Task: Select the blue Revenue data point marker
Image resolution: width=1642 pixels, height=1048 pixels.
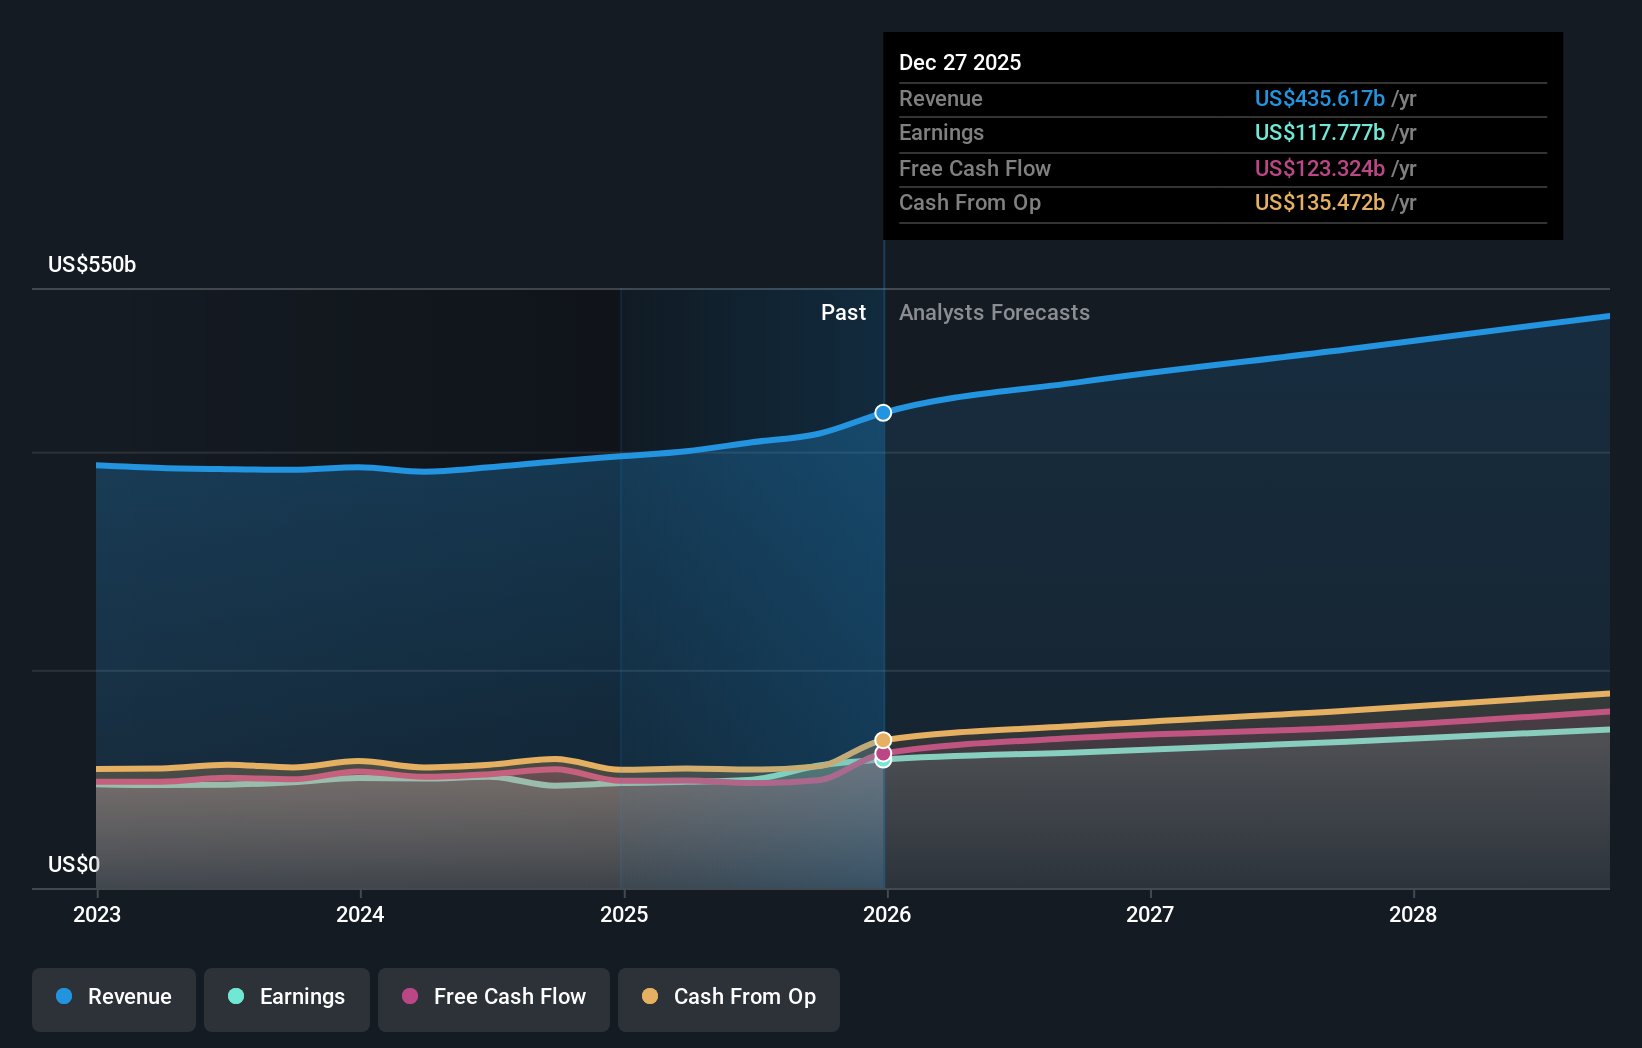Action: [883, 412]
